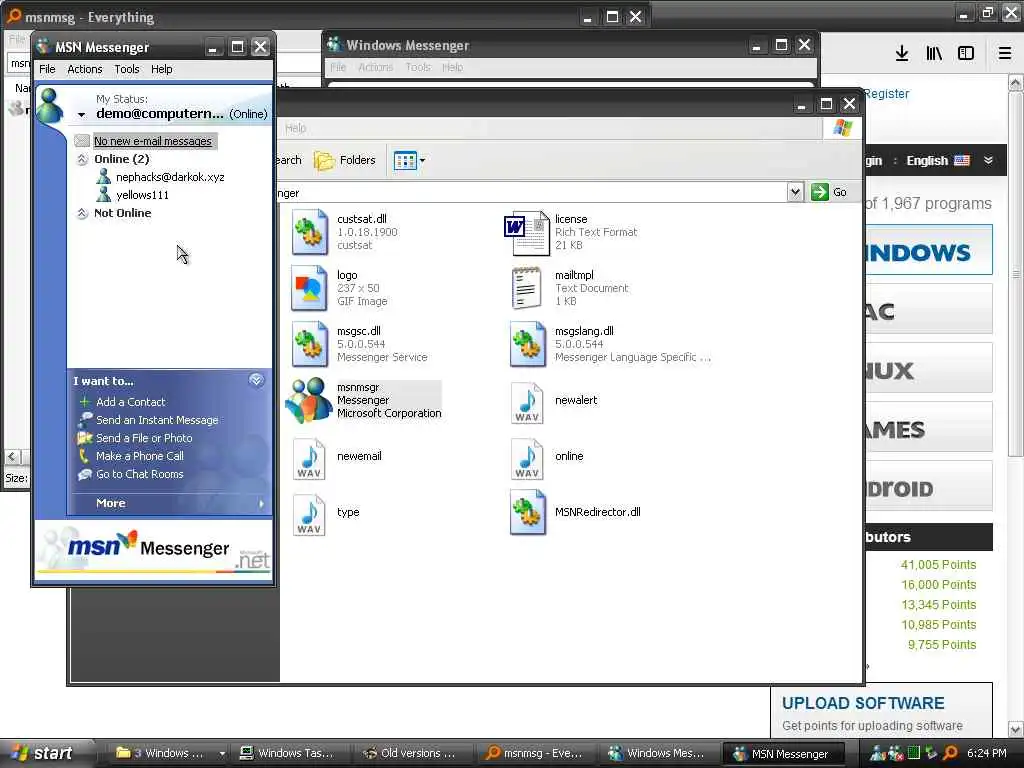
Task: Select contact nephacks@darkok.xyz
Action: (x=170, y=177)
